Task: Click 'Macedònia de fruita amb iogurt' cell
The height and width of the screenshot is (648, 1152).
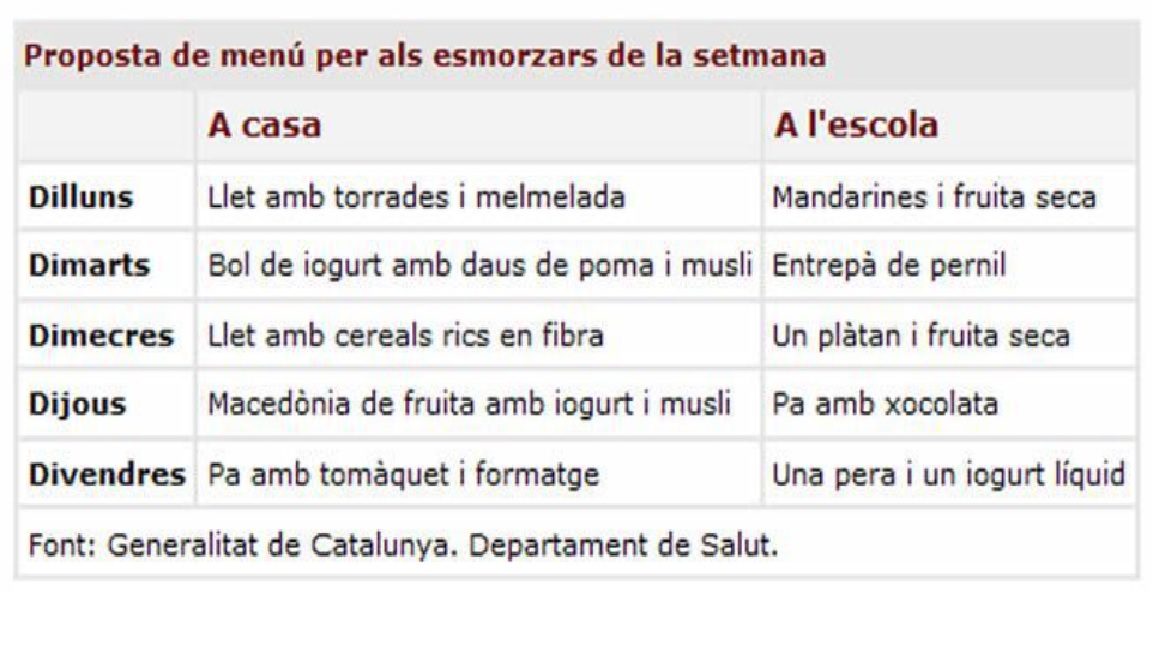Action: (470, 404)
